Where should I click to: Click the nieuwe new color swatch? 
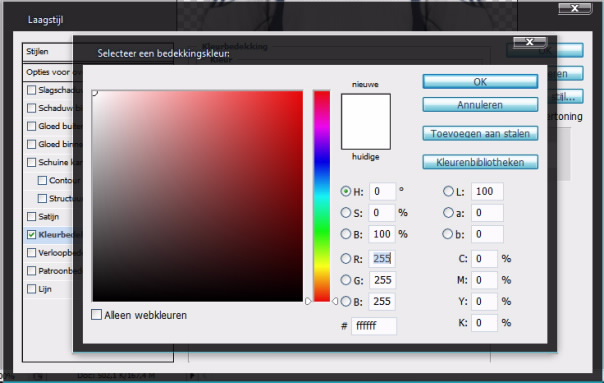coord(366,108)
